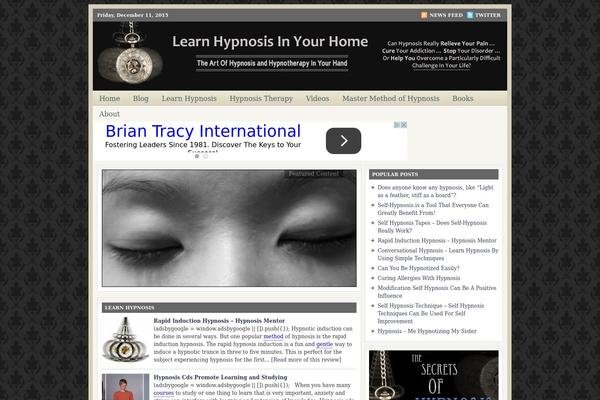The width and height of the screenshot is (600, 400).
Task: Open the Blog menu item
Action: (x=140, y=99)
